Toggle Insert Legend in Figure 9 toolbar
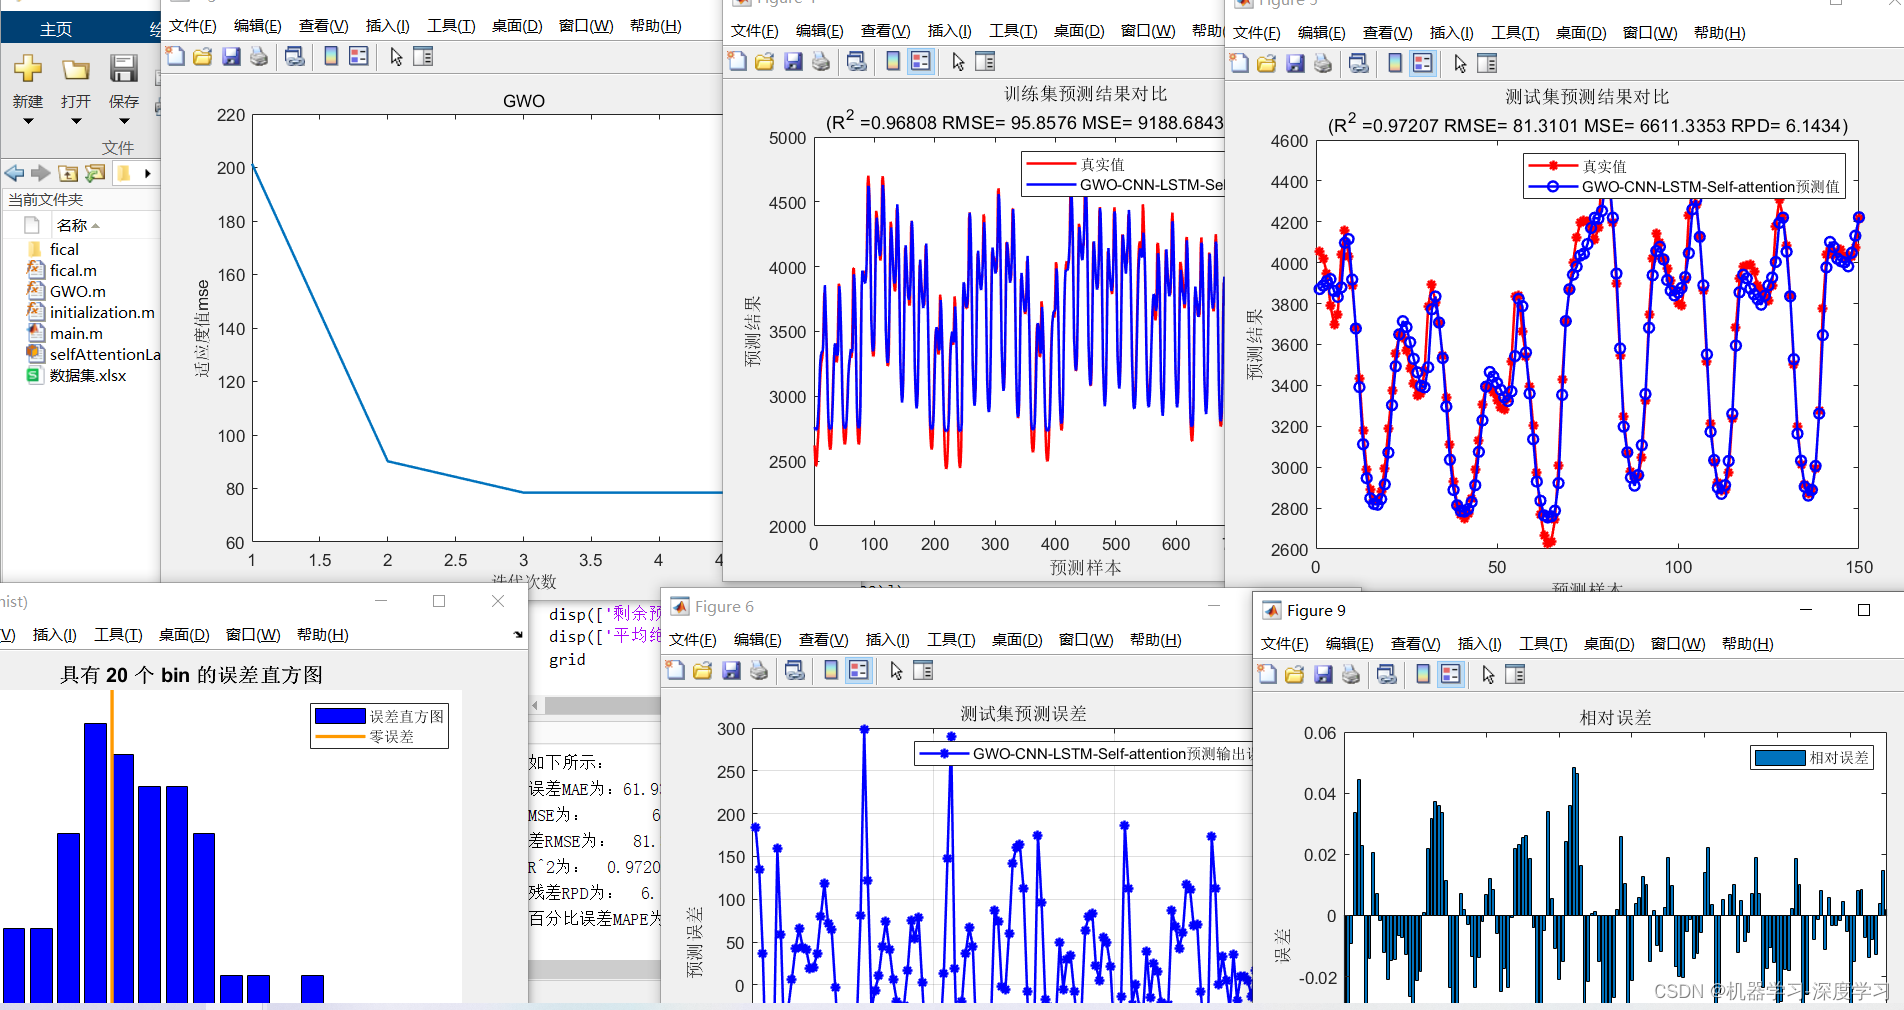Viewport: 1904px width, 1010px height. (1451, 674)
